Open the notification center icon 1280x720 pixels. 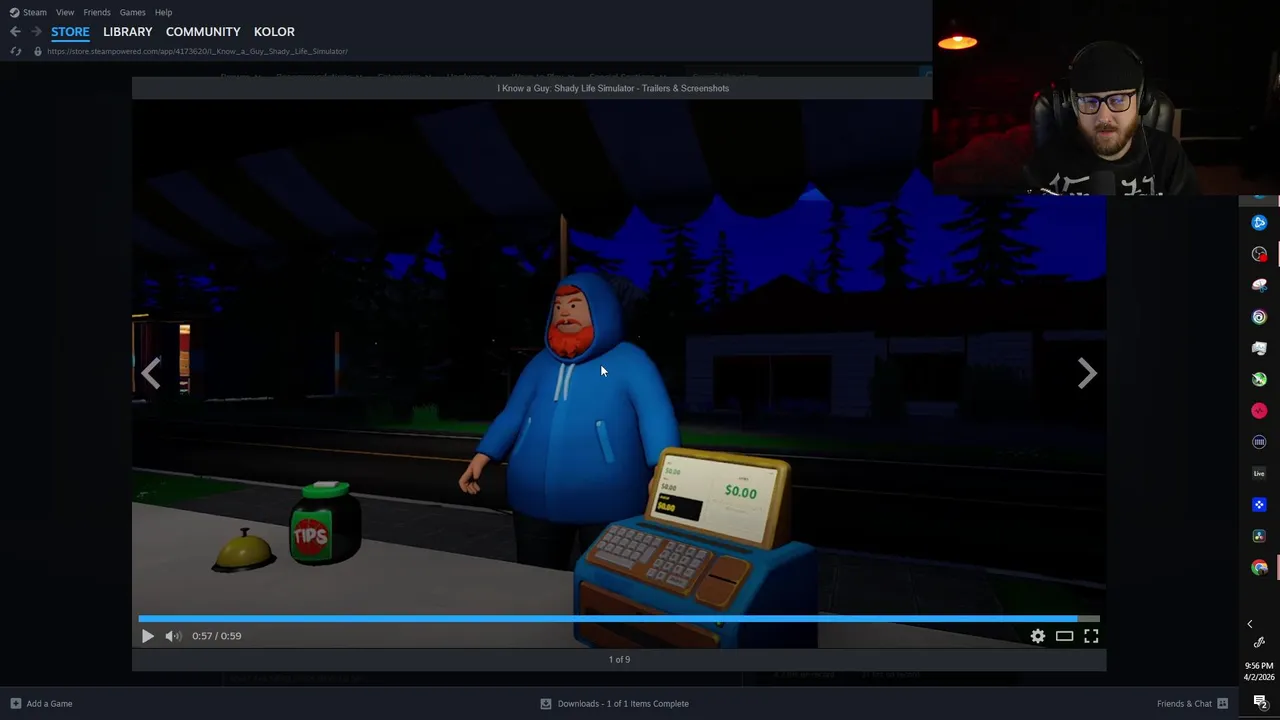pos(1259,701)
